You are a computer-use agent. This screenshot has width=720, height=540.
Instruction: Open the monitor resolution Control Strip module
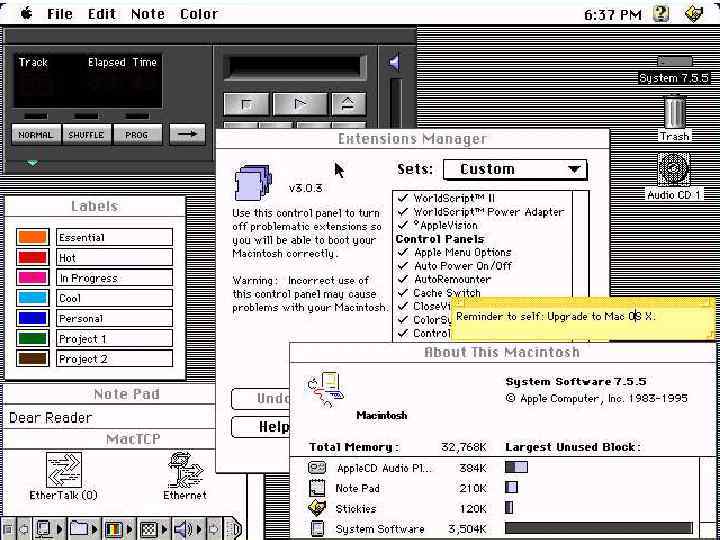pos(152,529)
